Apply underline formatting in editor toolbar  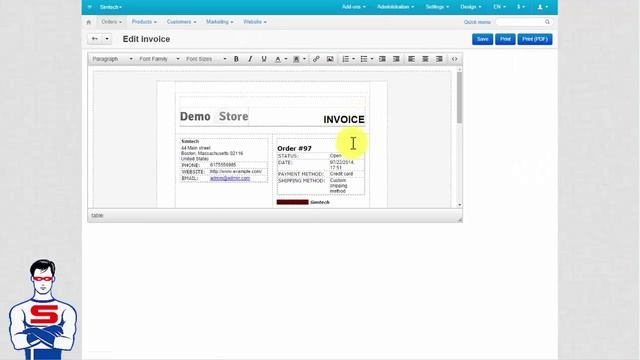point(264,59)
